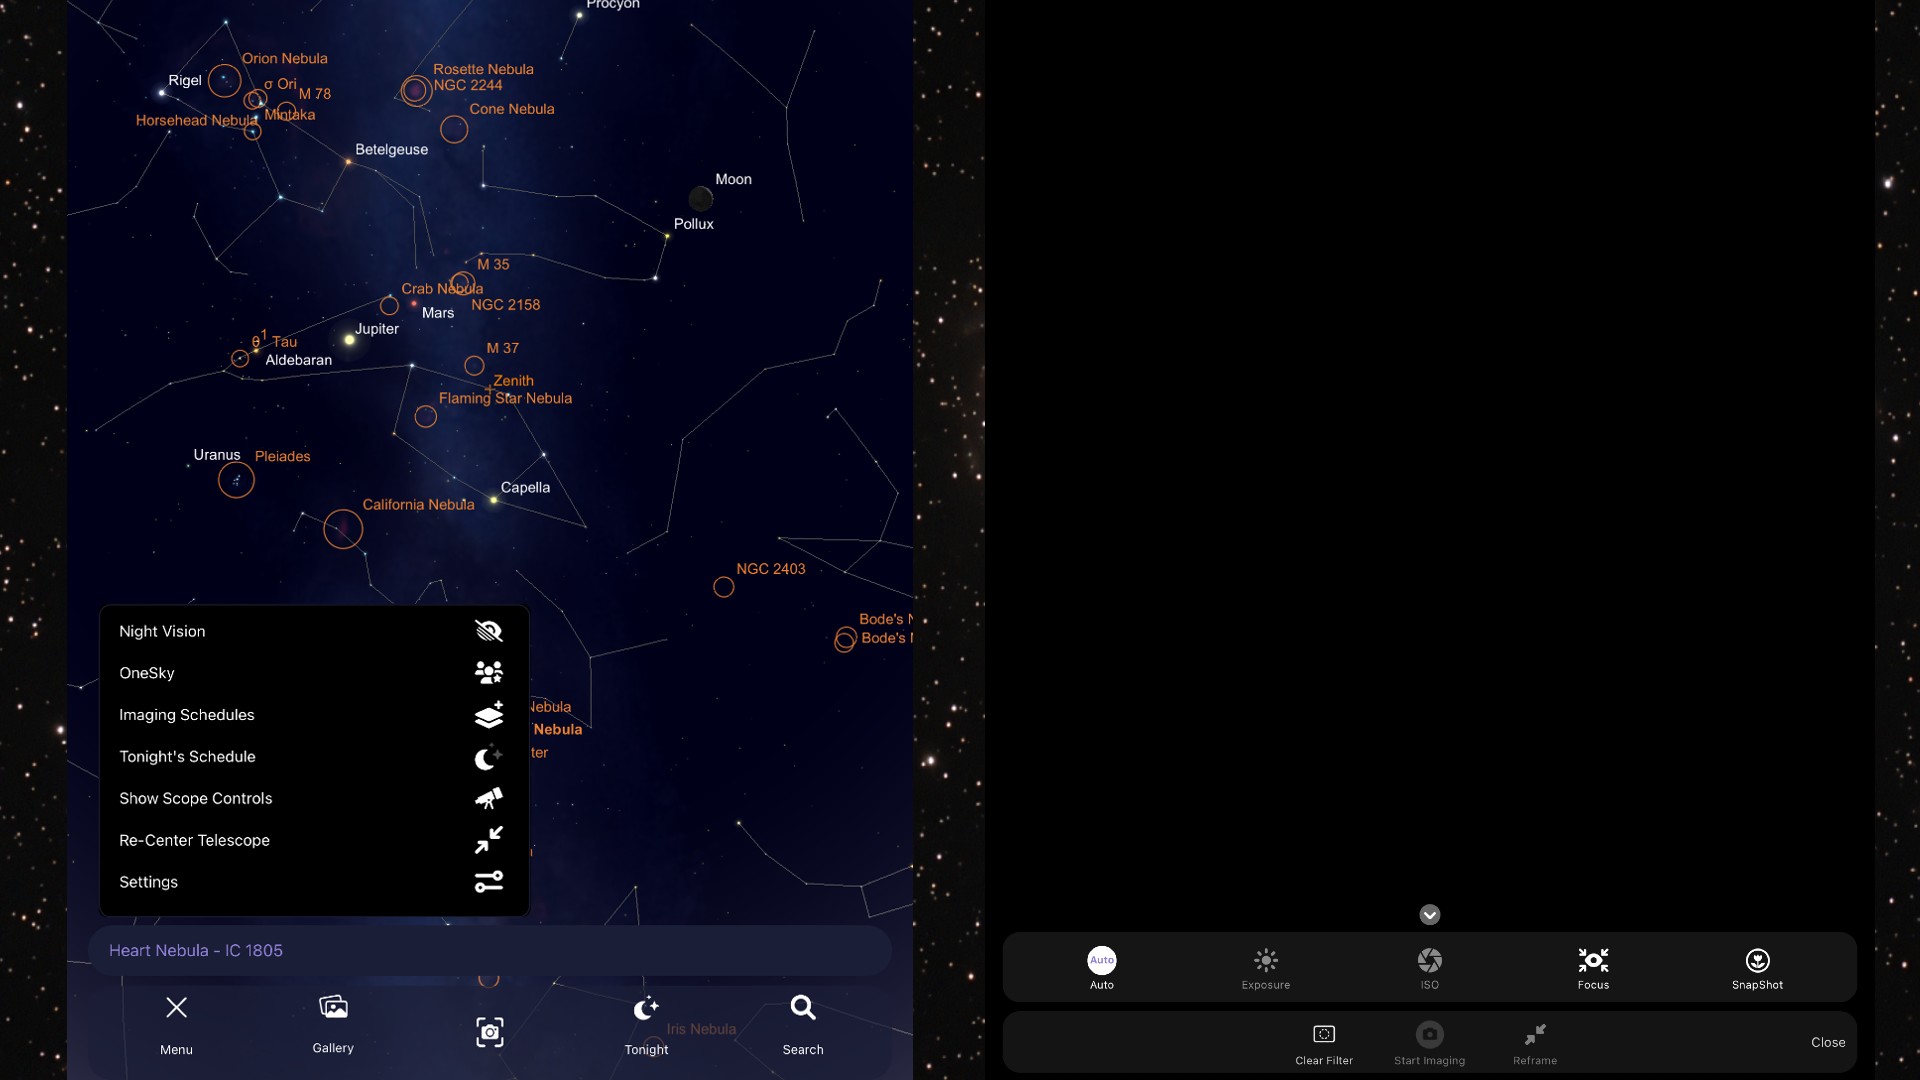This screenshot has height=1080, width=1920.
Task: Click the Reframe button
Action: tap(1535, 1042)
